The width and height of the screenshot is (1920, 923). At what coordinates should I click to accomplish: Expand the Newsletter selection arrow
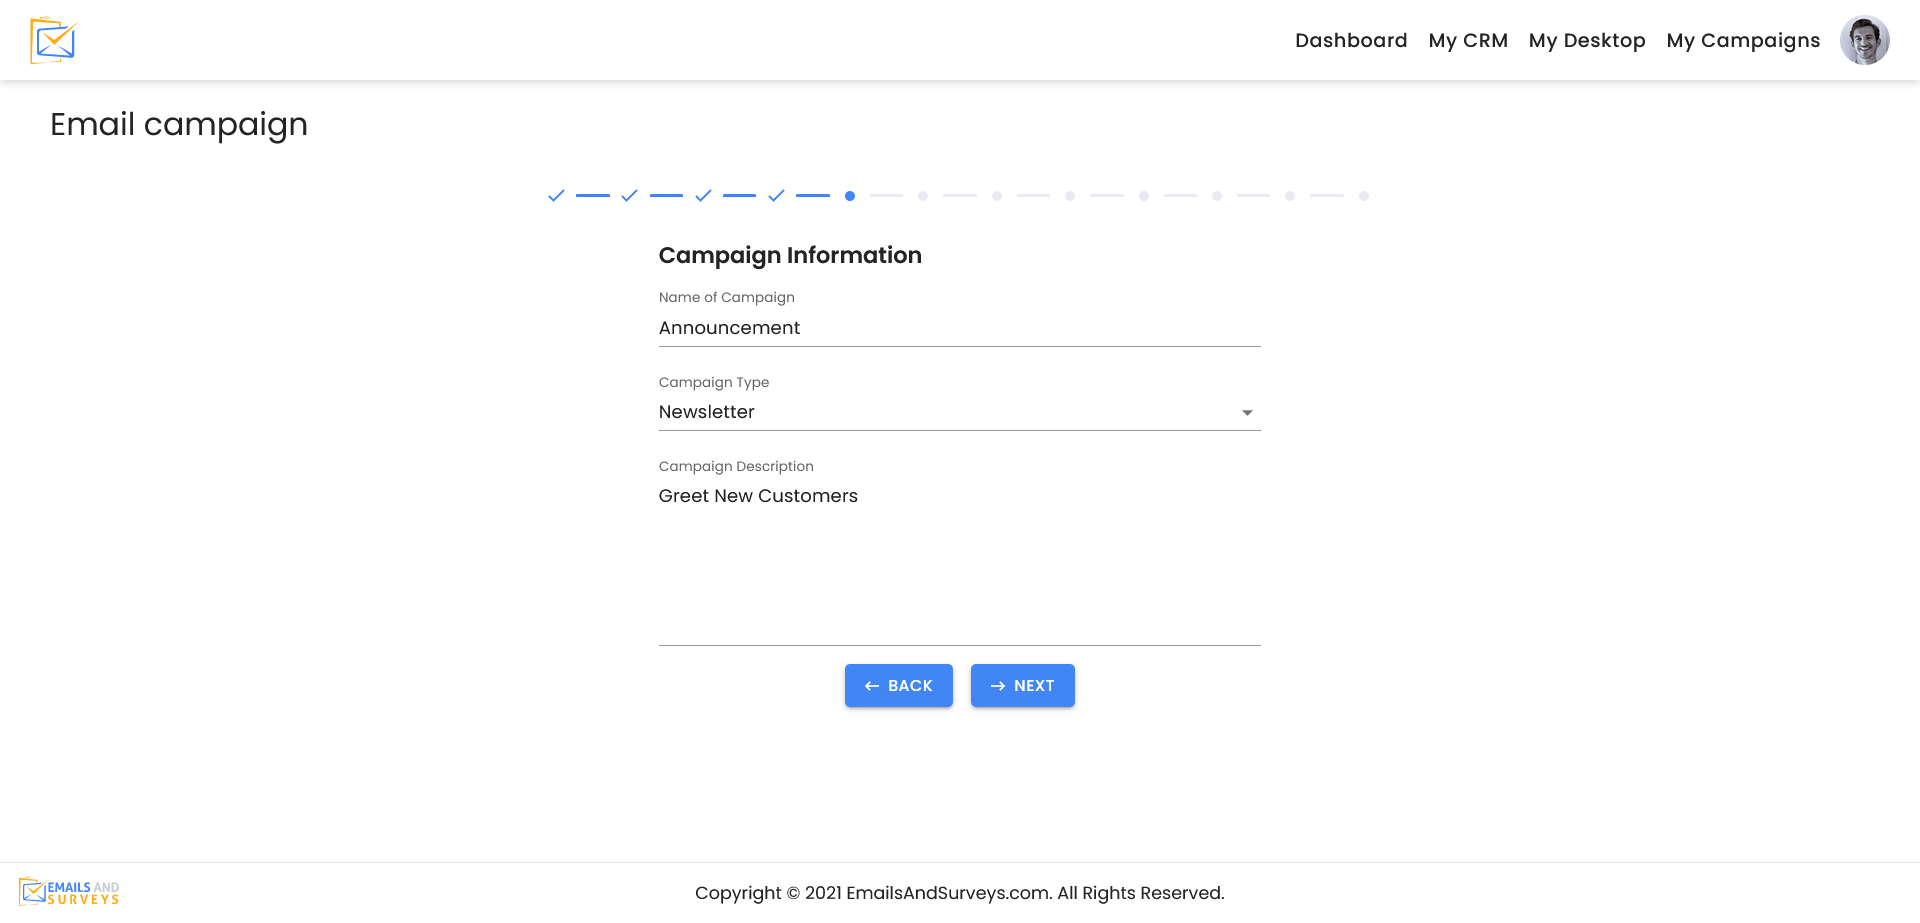(x=1247, y=412)
